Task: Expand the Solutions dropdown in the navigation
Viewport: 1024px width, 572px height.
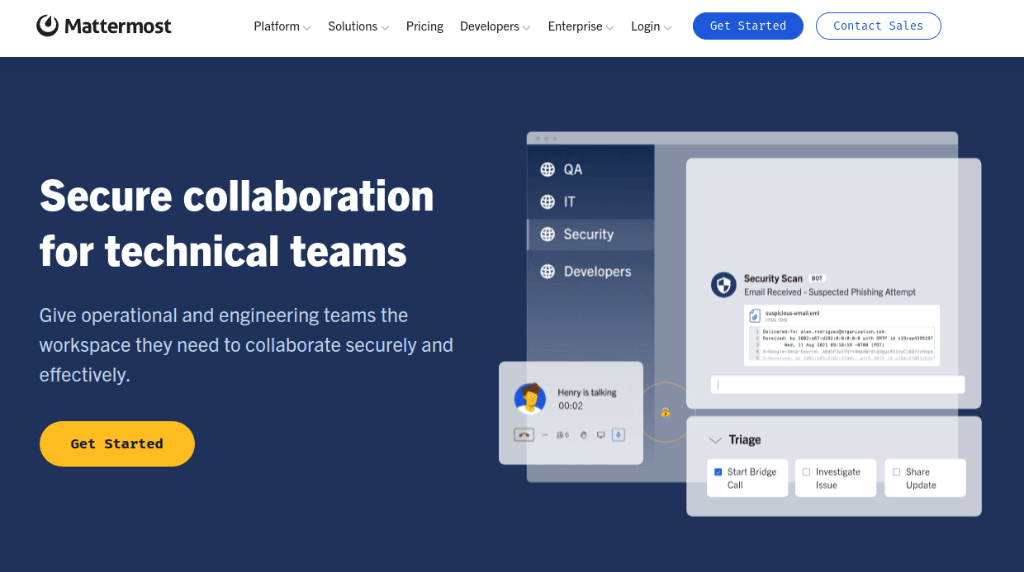Action: tap(358, 27)
